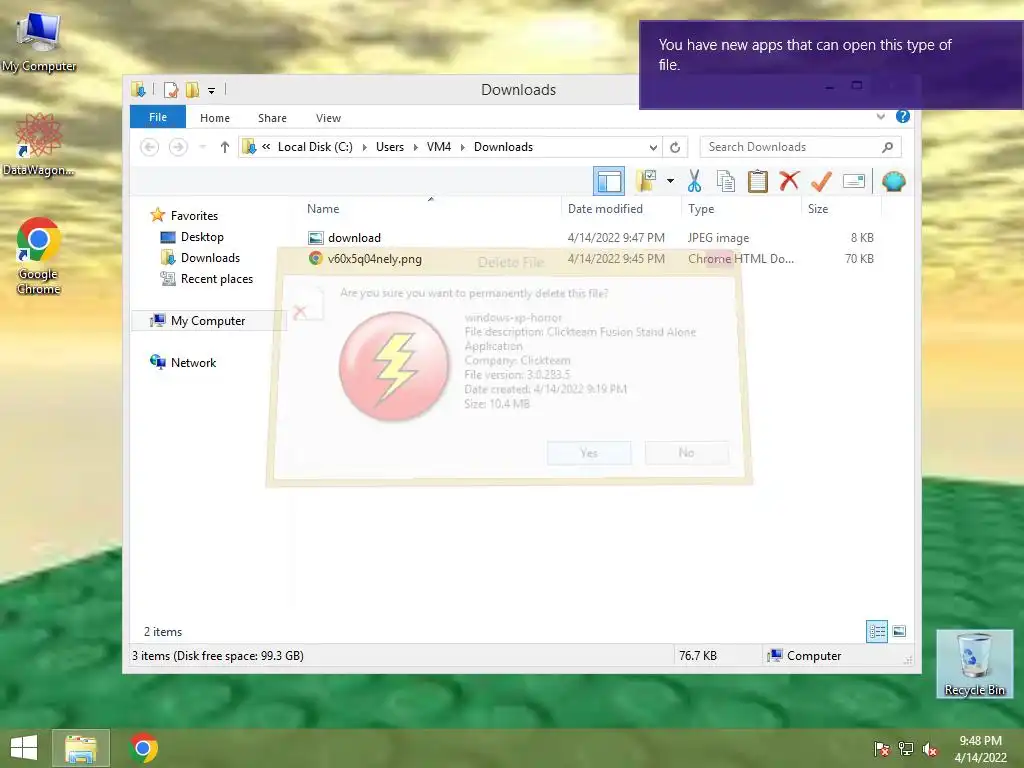Open the Recycle Bin desktop icon

click(x=974, y=664)
